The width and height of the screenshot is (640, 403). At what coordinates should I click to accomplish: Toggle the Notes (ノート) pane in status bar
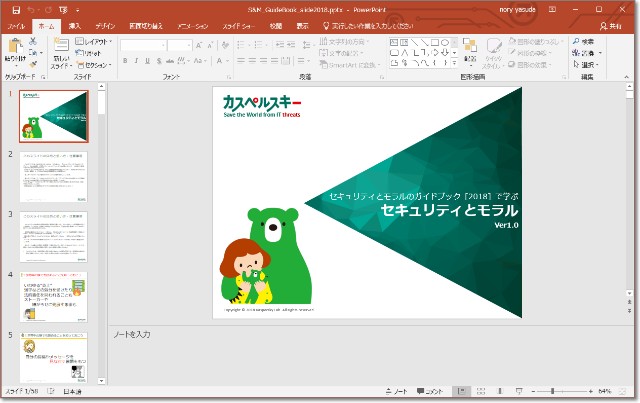[395, 391]
